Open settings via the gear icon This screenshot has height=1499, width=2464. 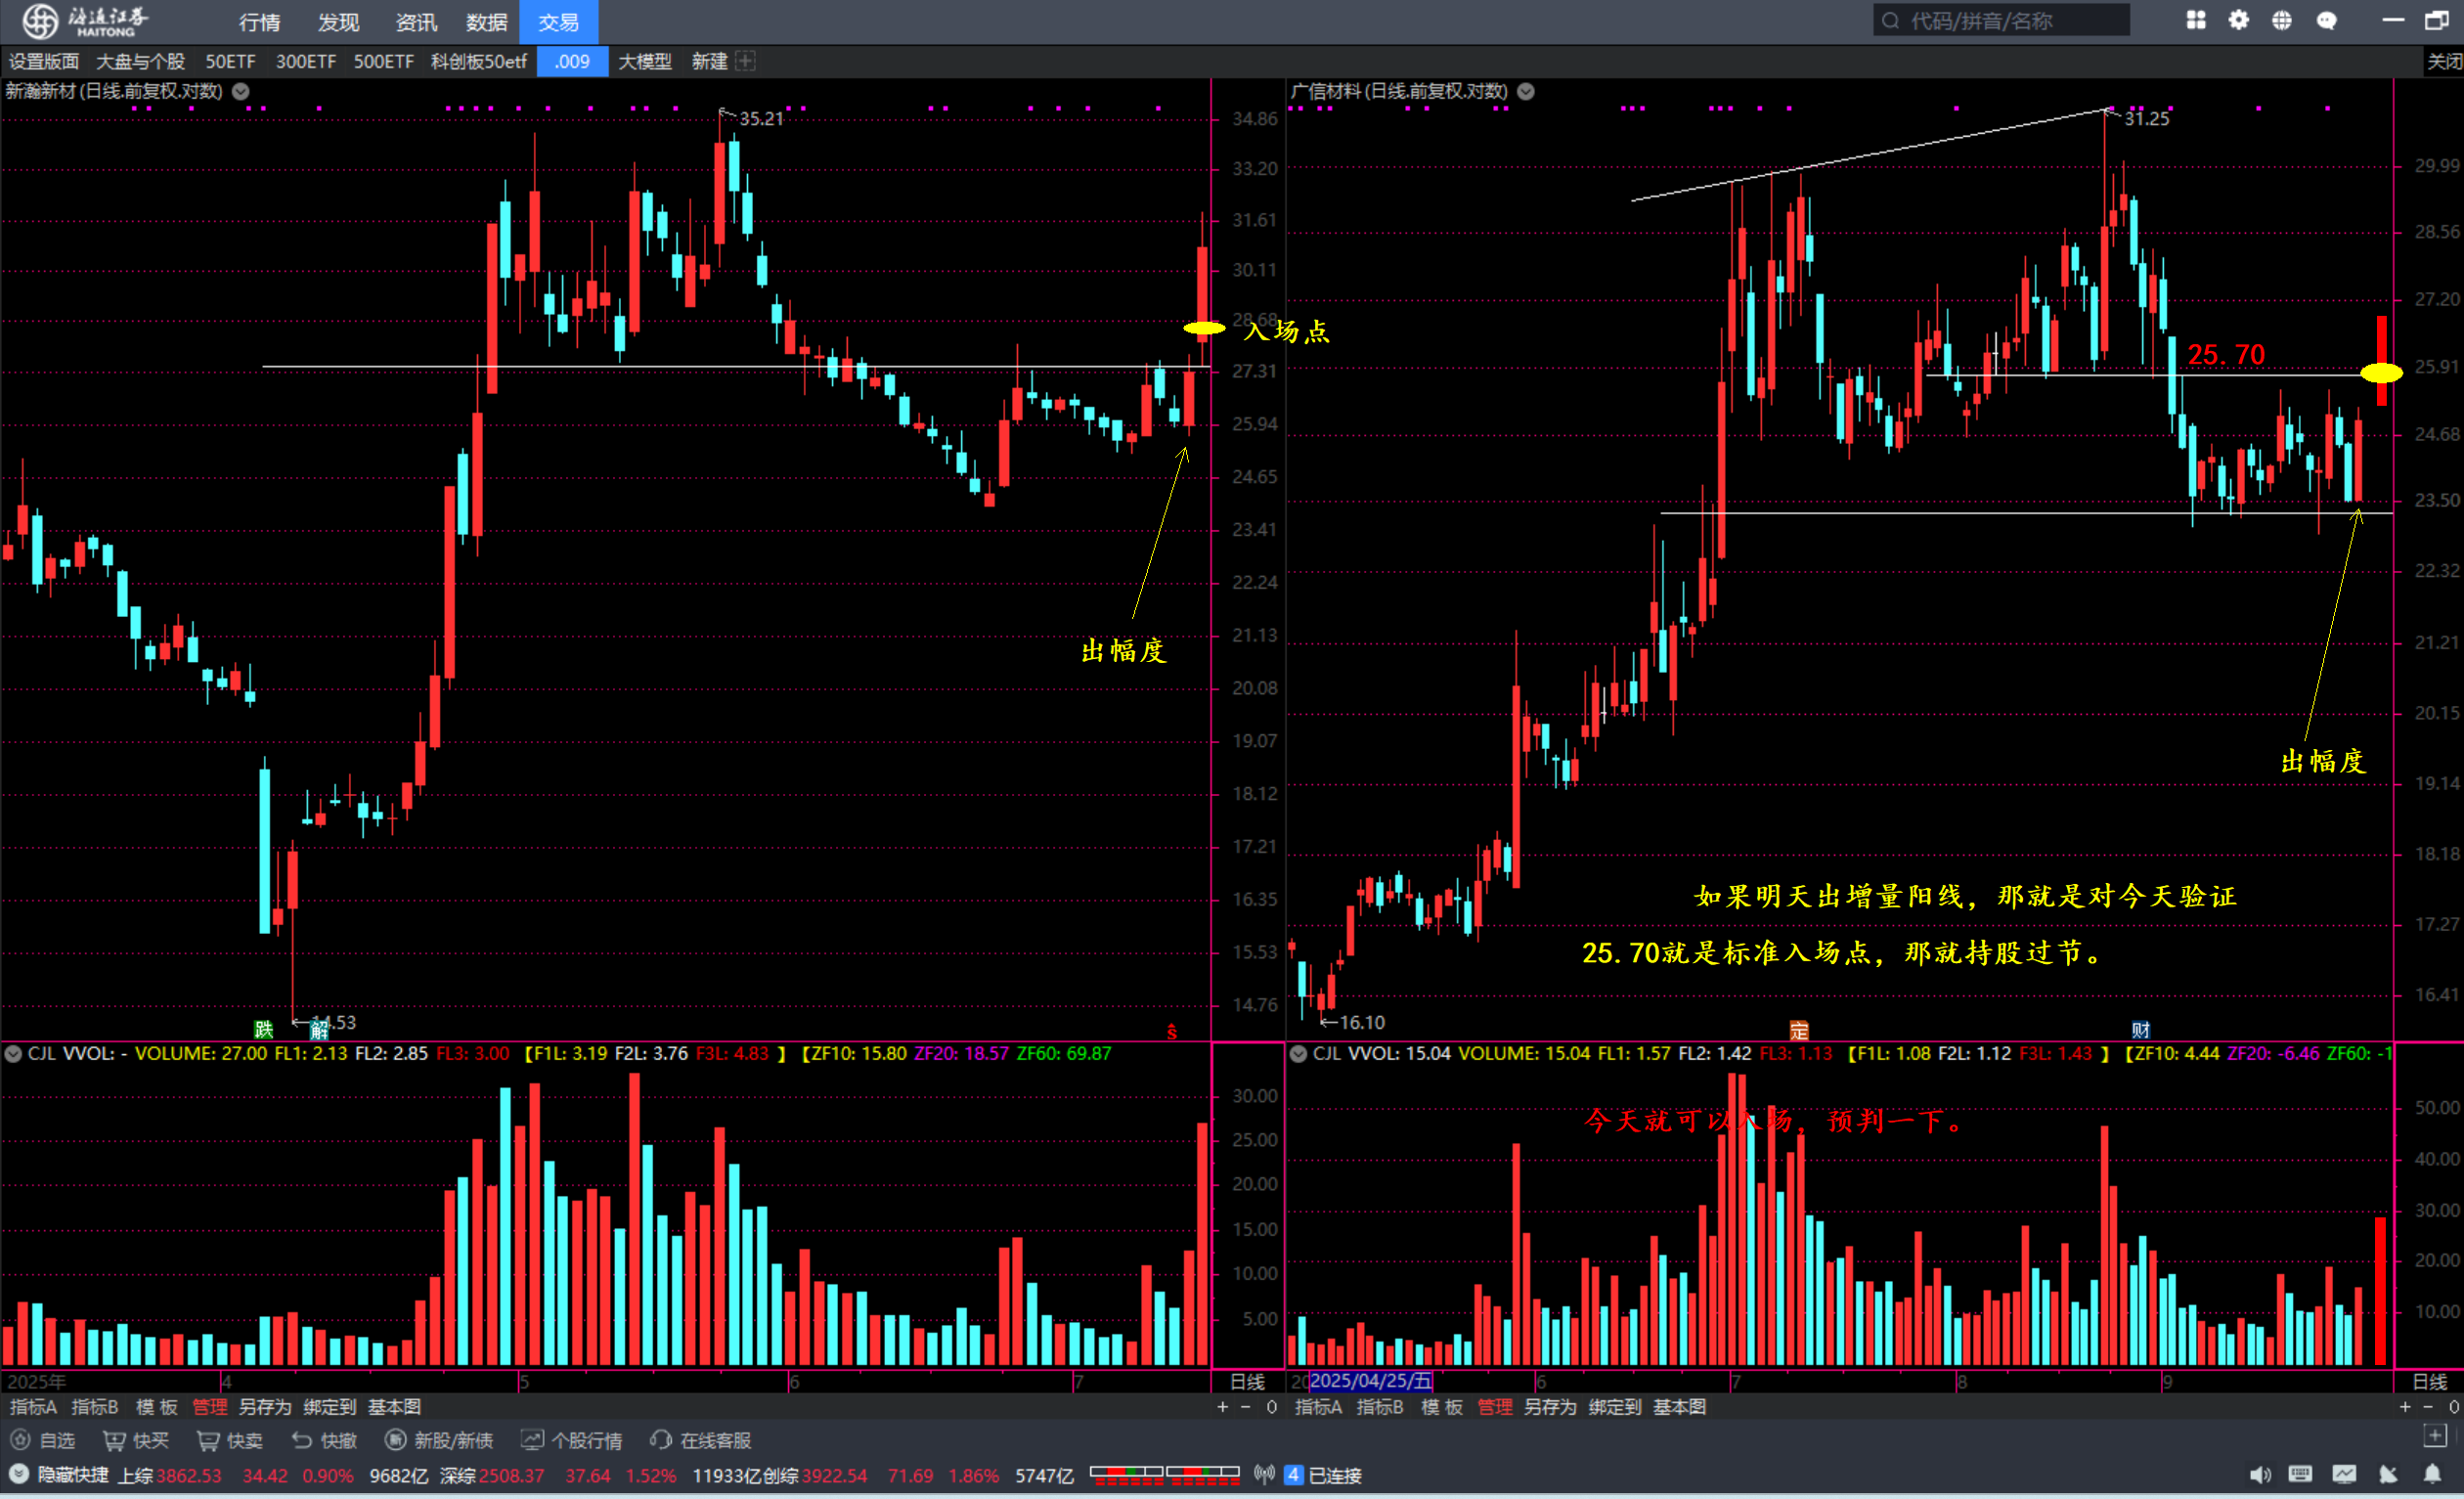pyautogui.click(x=2238, y=20)
